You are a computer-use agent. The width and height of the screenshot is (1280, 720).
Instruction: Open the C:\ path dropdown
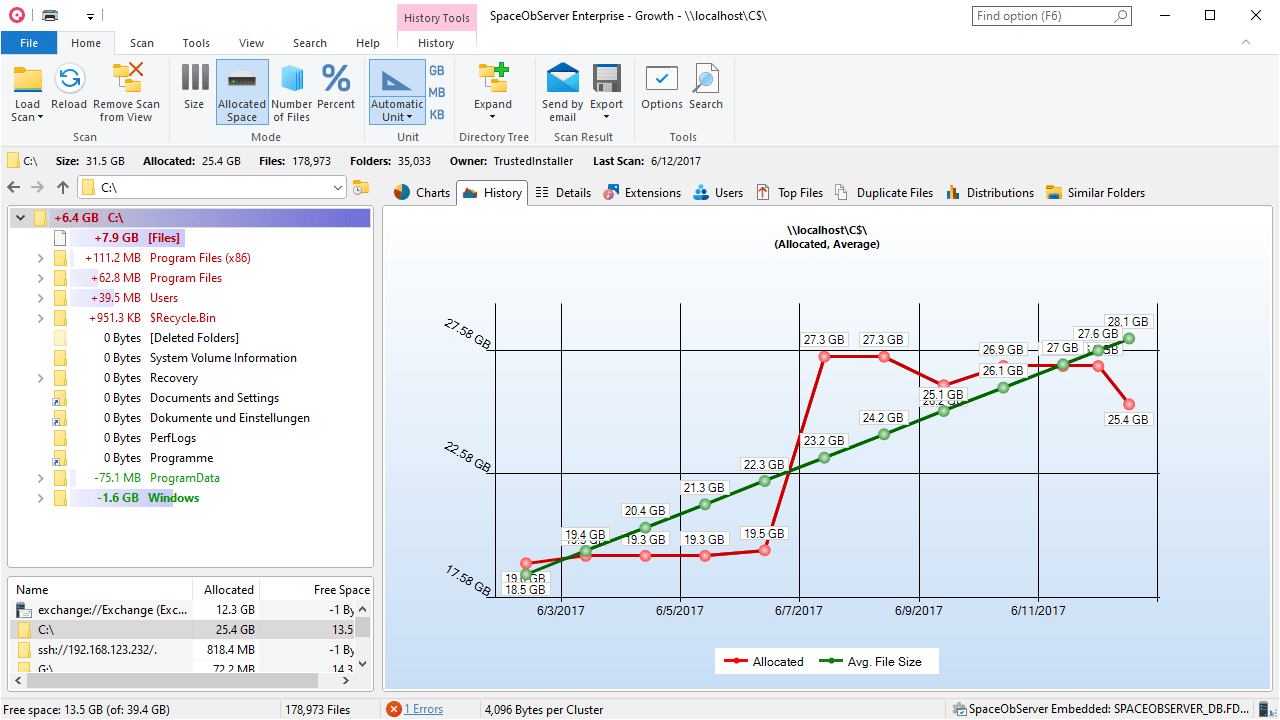[337, 188]
